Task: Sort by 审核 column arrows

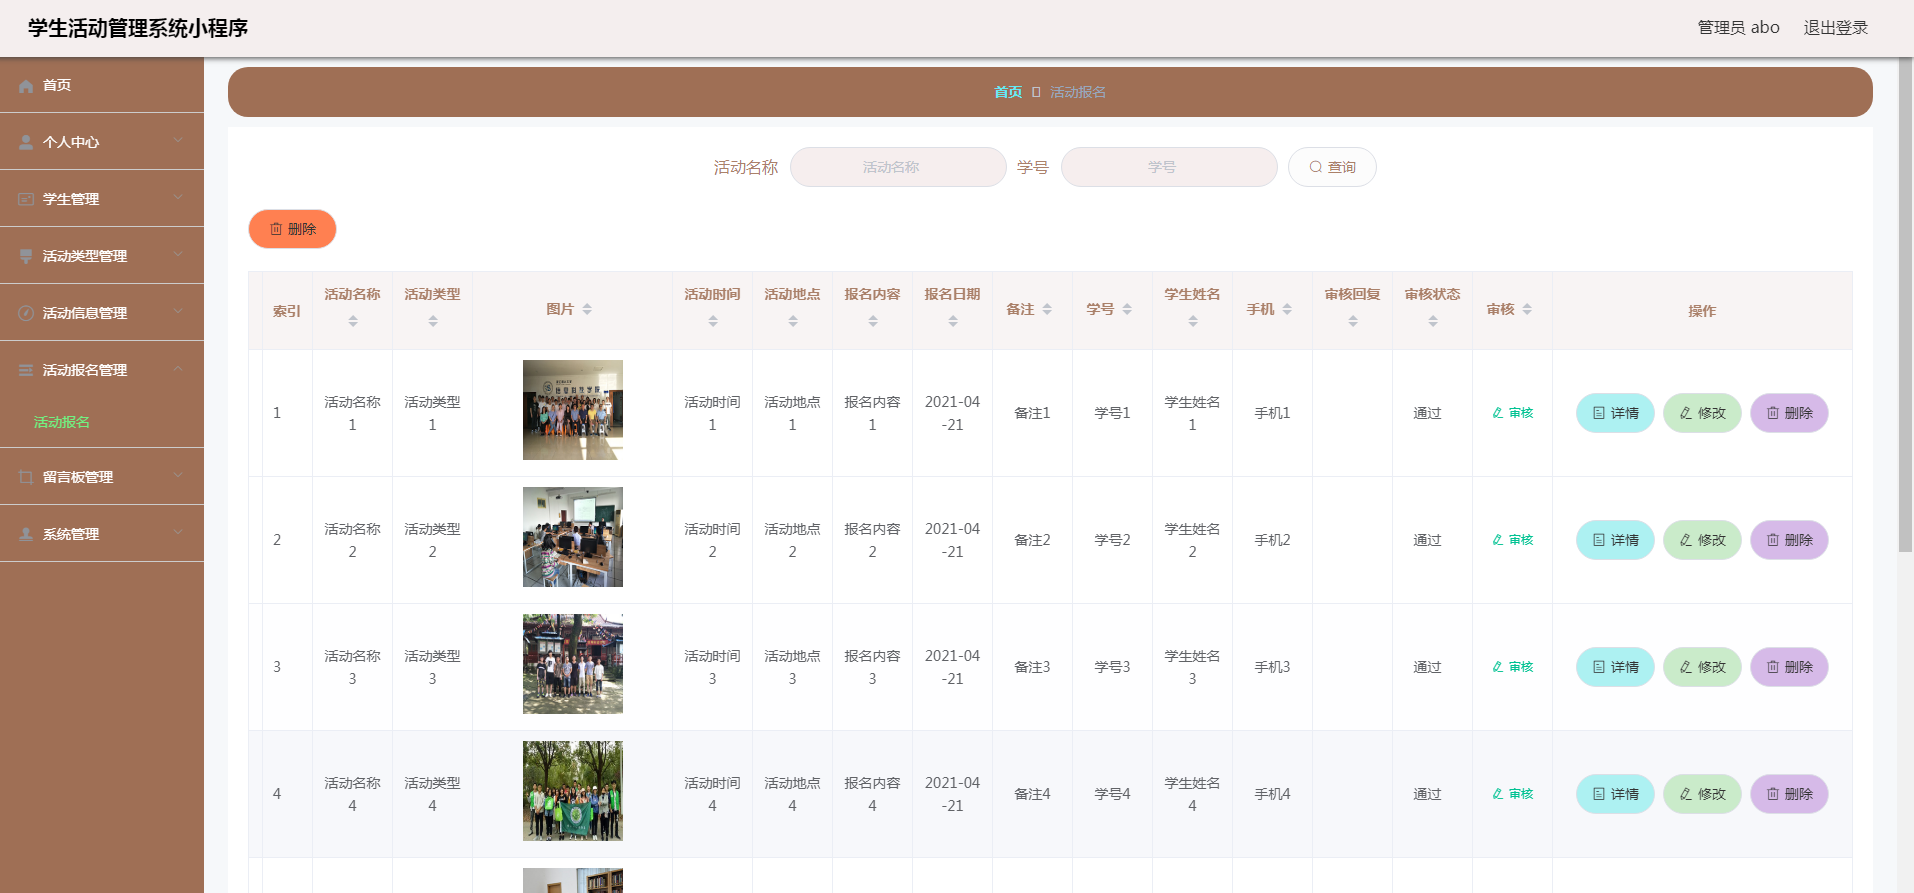Action: 1527,310
